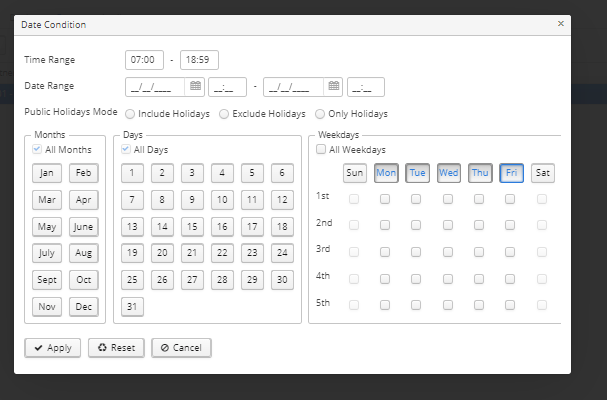Select the Mar month button
This screenshot has height=400, width=607.
47,200
